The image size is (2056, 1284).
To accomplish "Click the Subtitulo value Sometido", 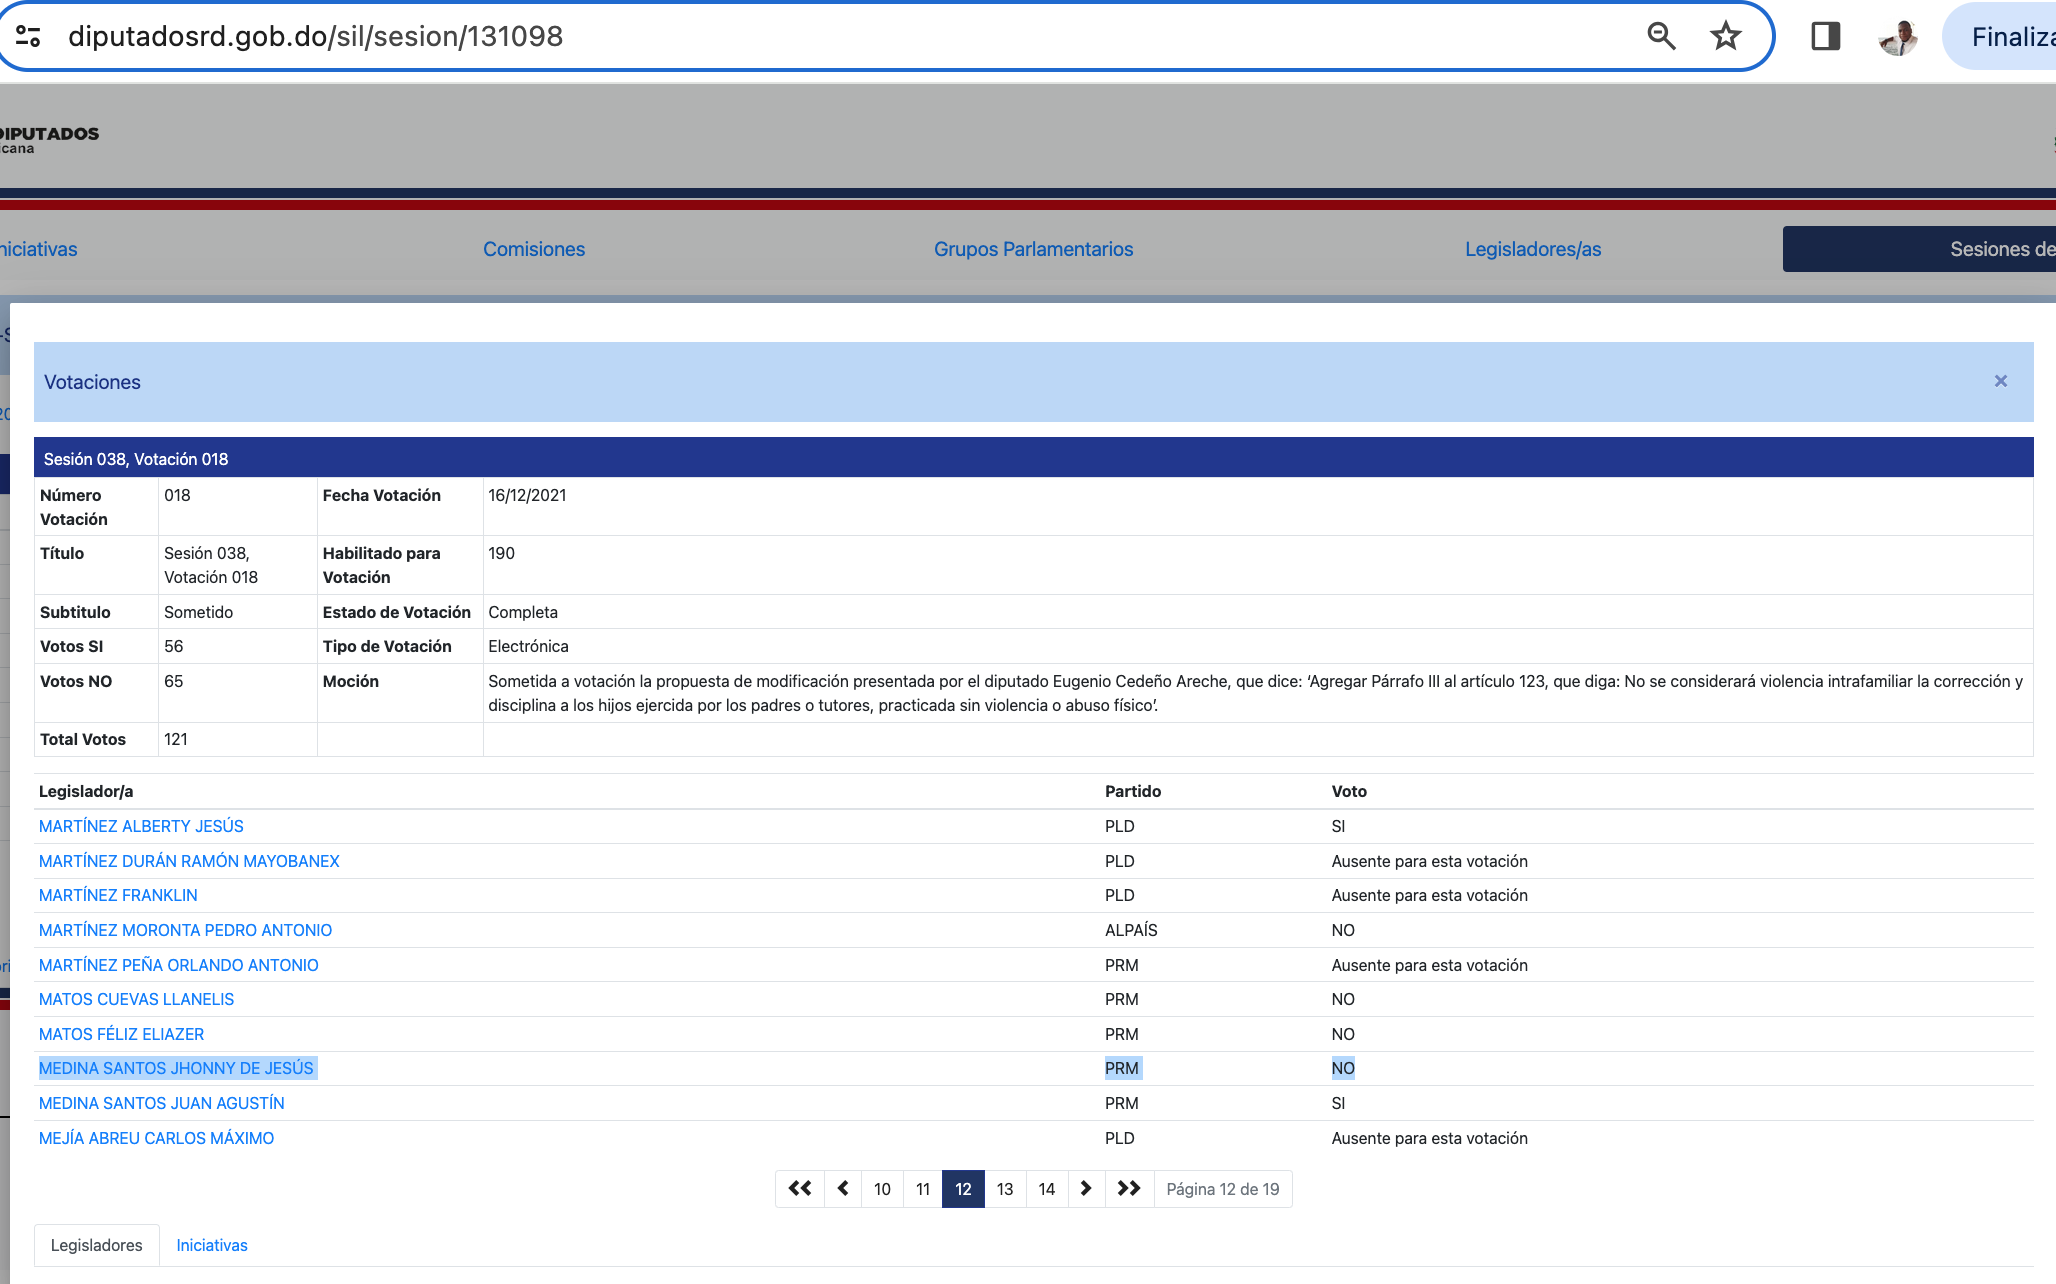I will click(x=198, y=612).
